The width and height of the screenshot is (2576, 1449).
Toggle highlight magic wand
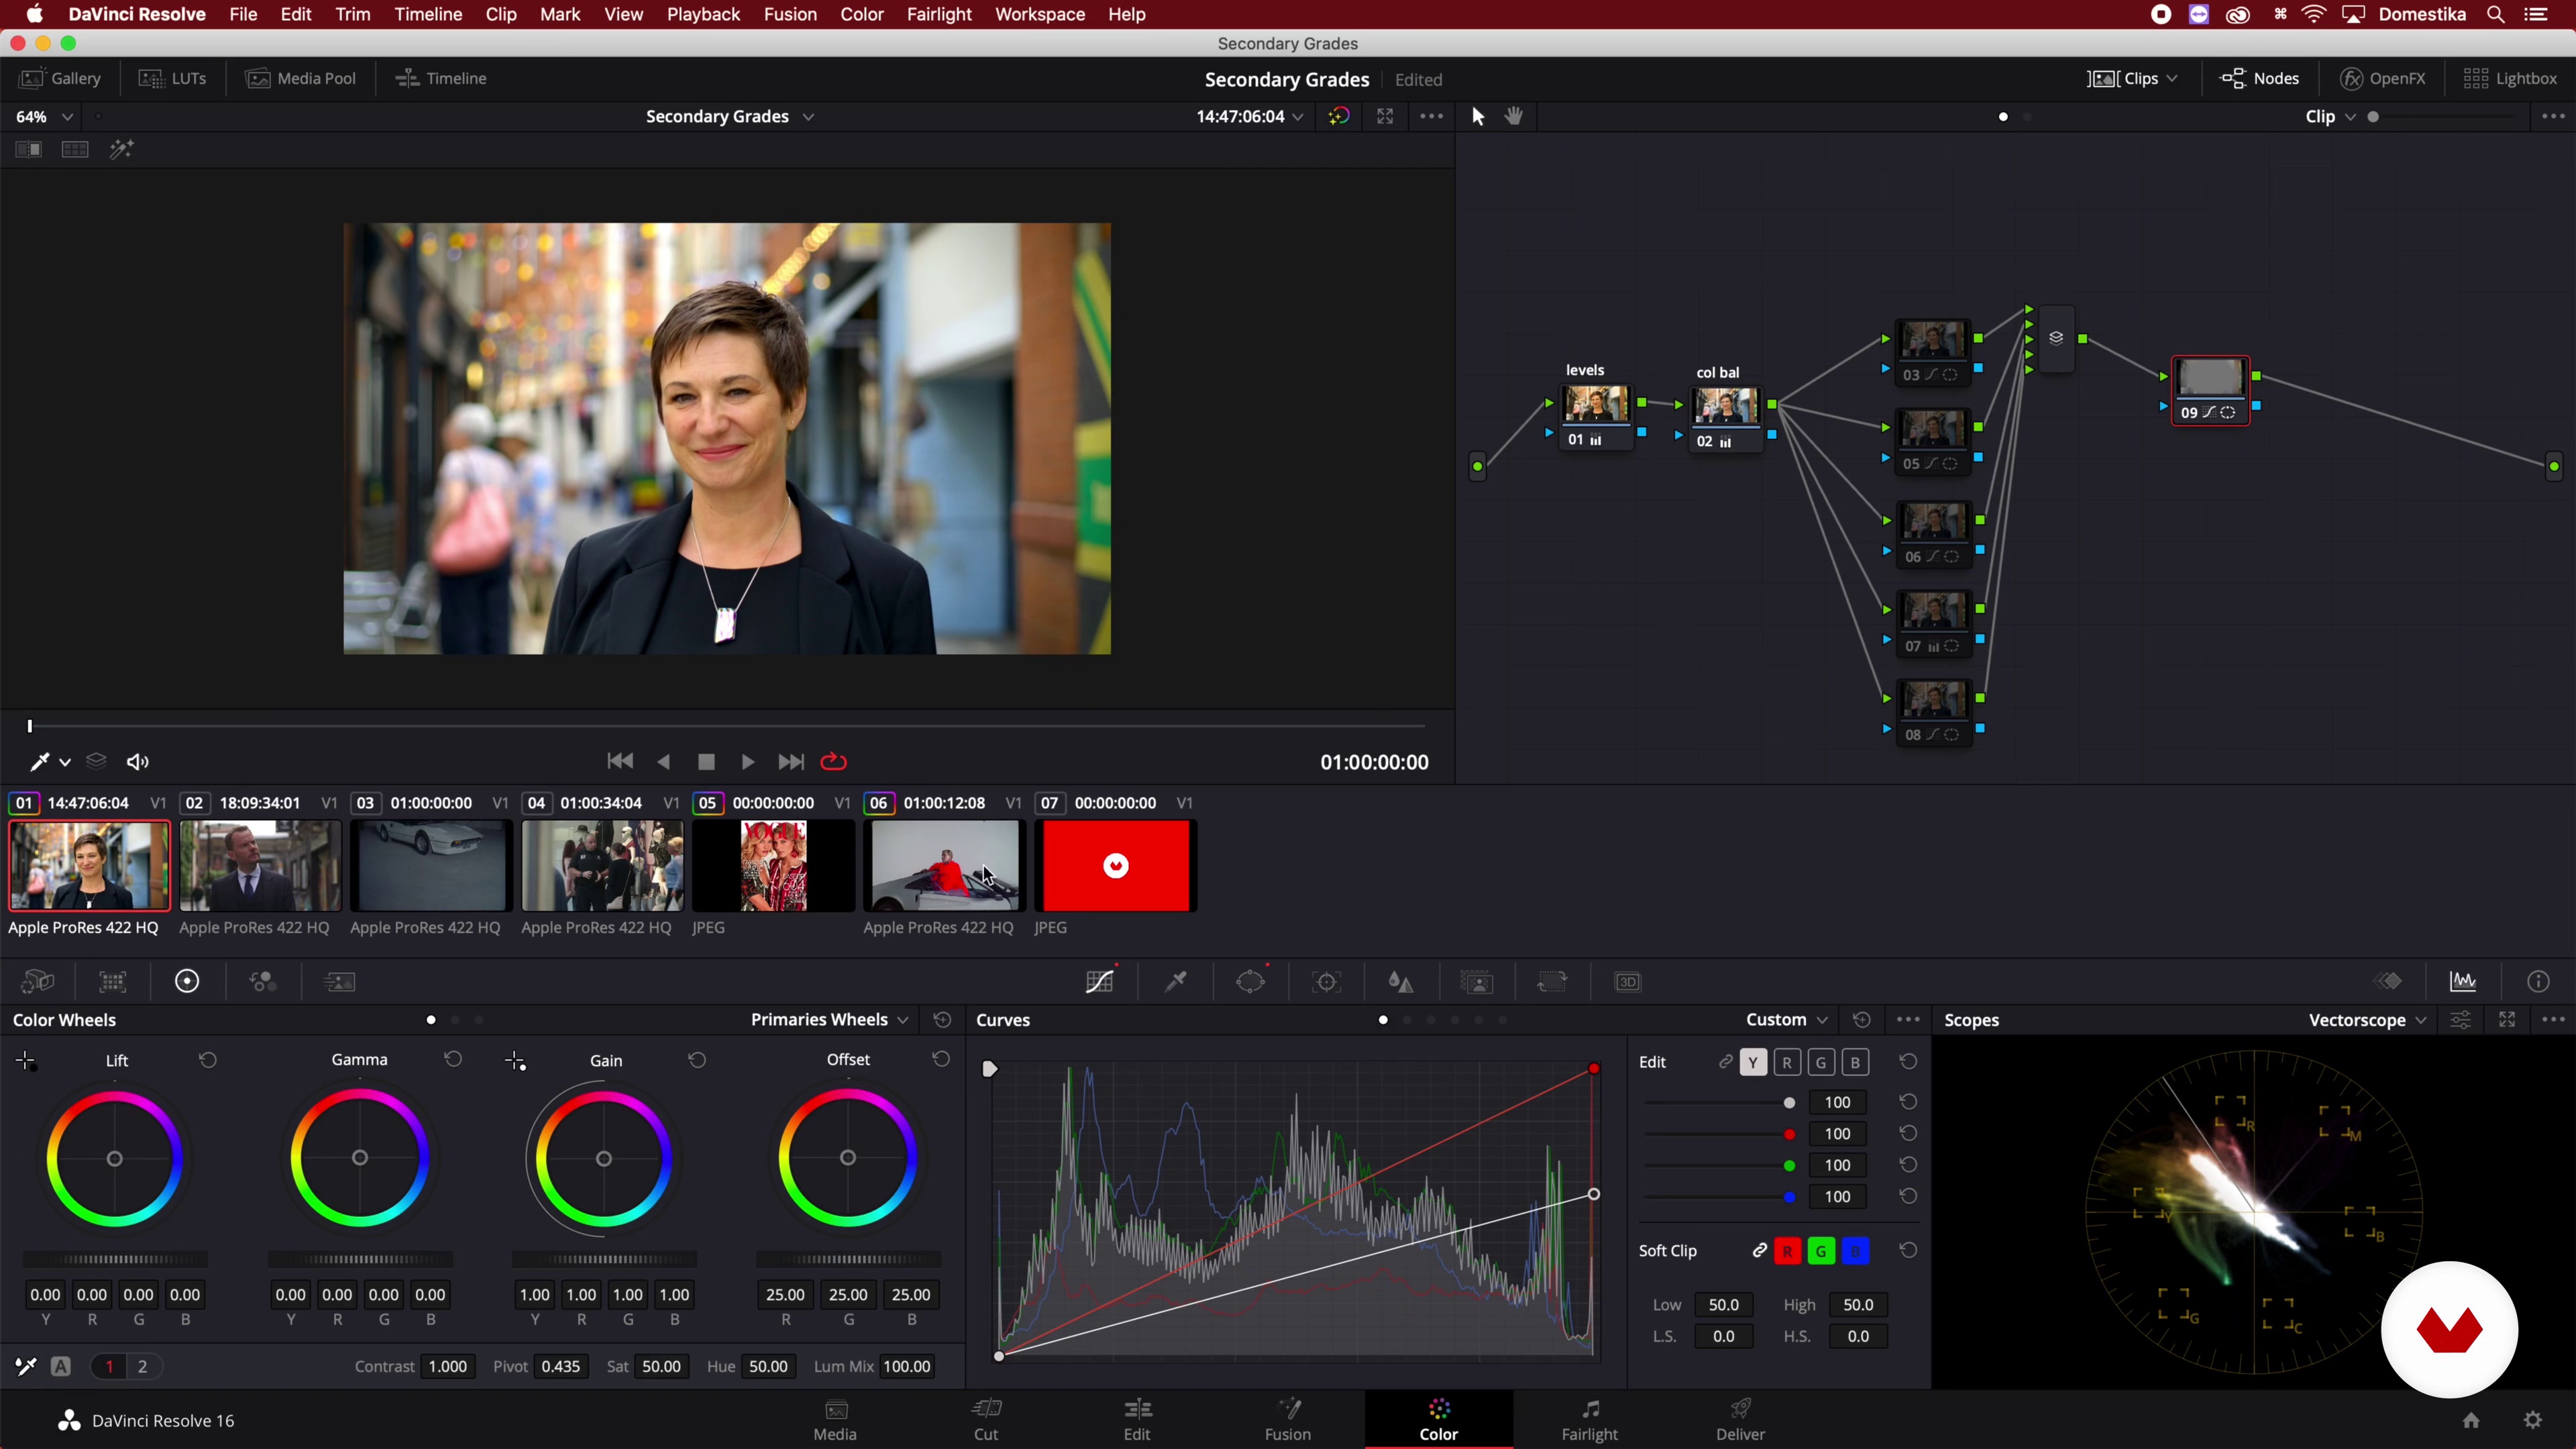click(122, 150)
